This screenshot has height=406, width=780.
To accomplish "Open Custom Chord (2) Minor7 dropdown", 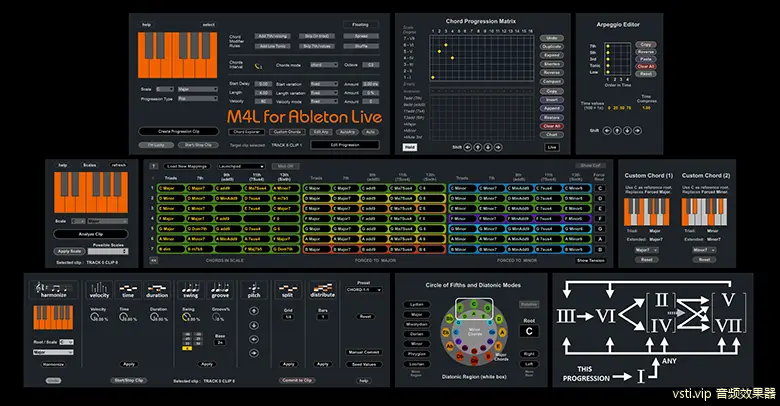I will [x=704, y=250].
